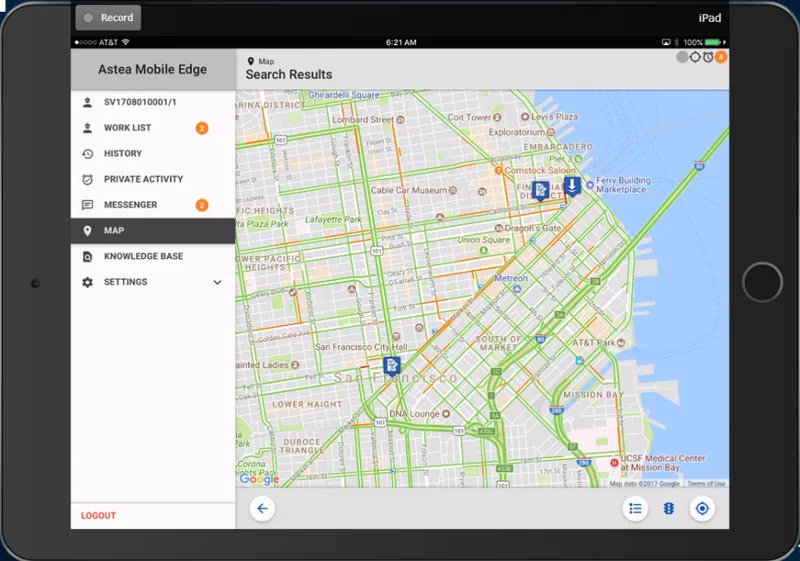Click the GPS crosshair icon in header
The height and width of the screenshot is (561, 800).
pyautogui.click(x=695, y=57)
